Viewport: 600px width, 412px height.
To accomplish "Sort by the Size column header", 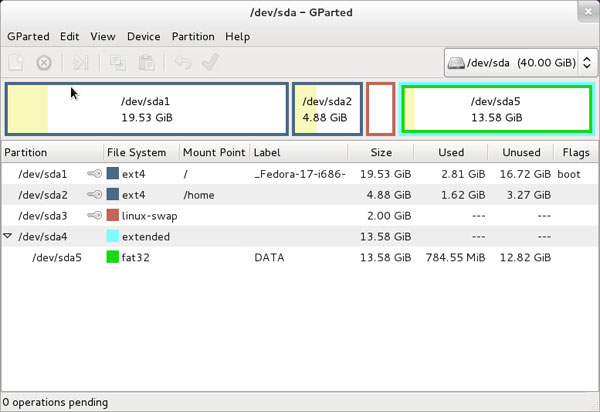I will [381, 152].
